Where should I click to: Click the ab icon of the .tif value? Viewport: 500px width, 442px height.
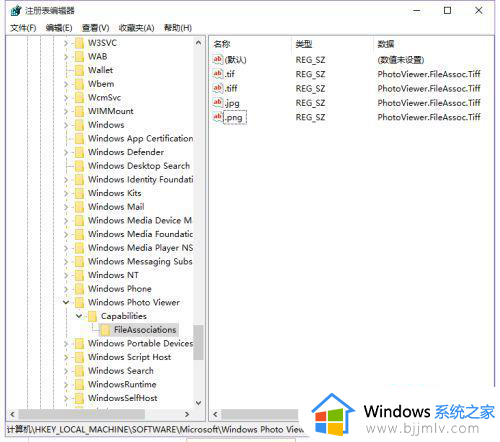(x=218, y=74)
